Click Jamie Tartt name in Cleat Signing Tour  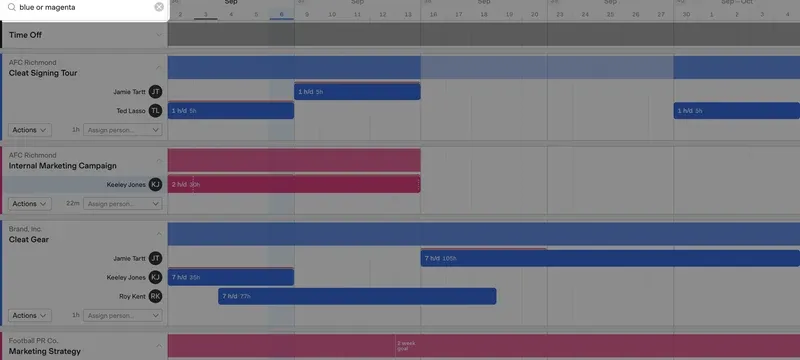[129, 92]
